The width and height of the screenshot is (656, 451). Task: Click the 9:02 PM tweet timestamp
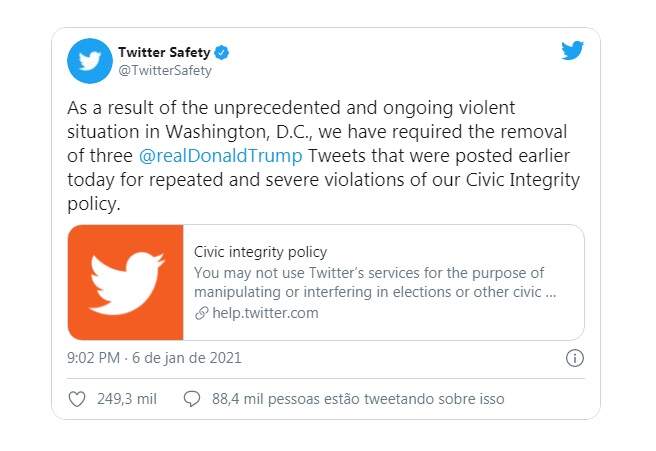(95, 358)
